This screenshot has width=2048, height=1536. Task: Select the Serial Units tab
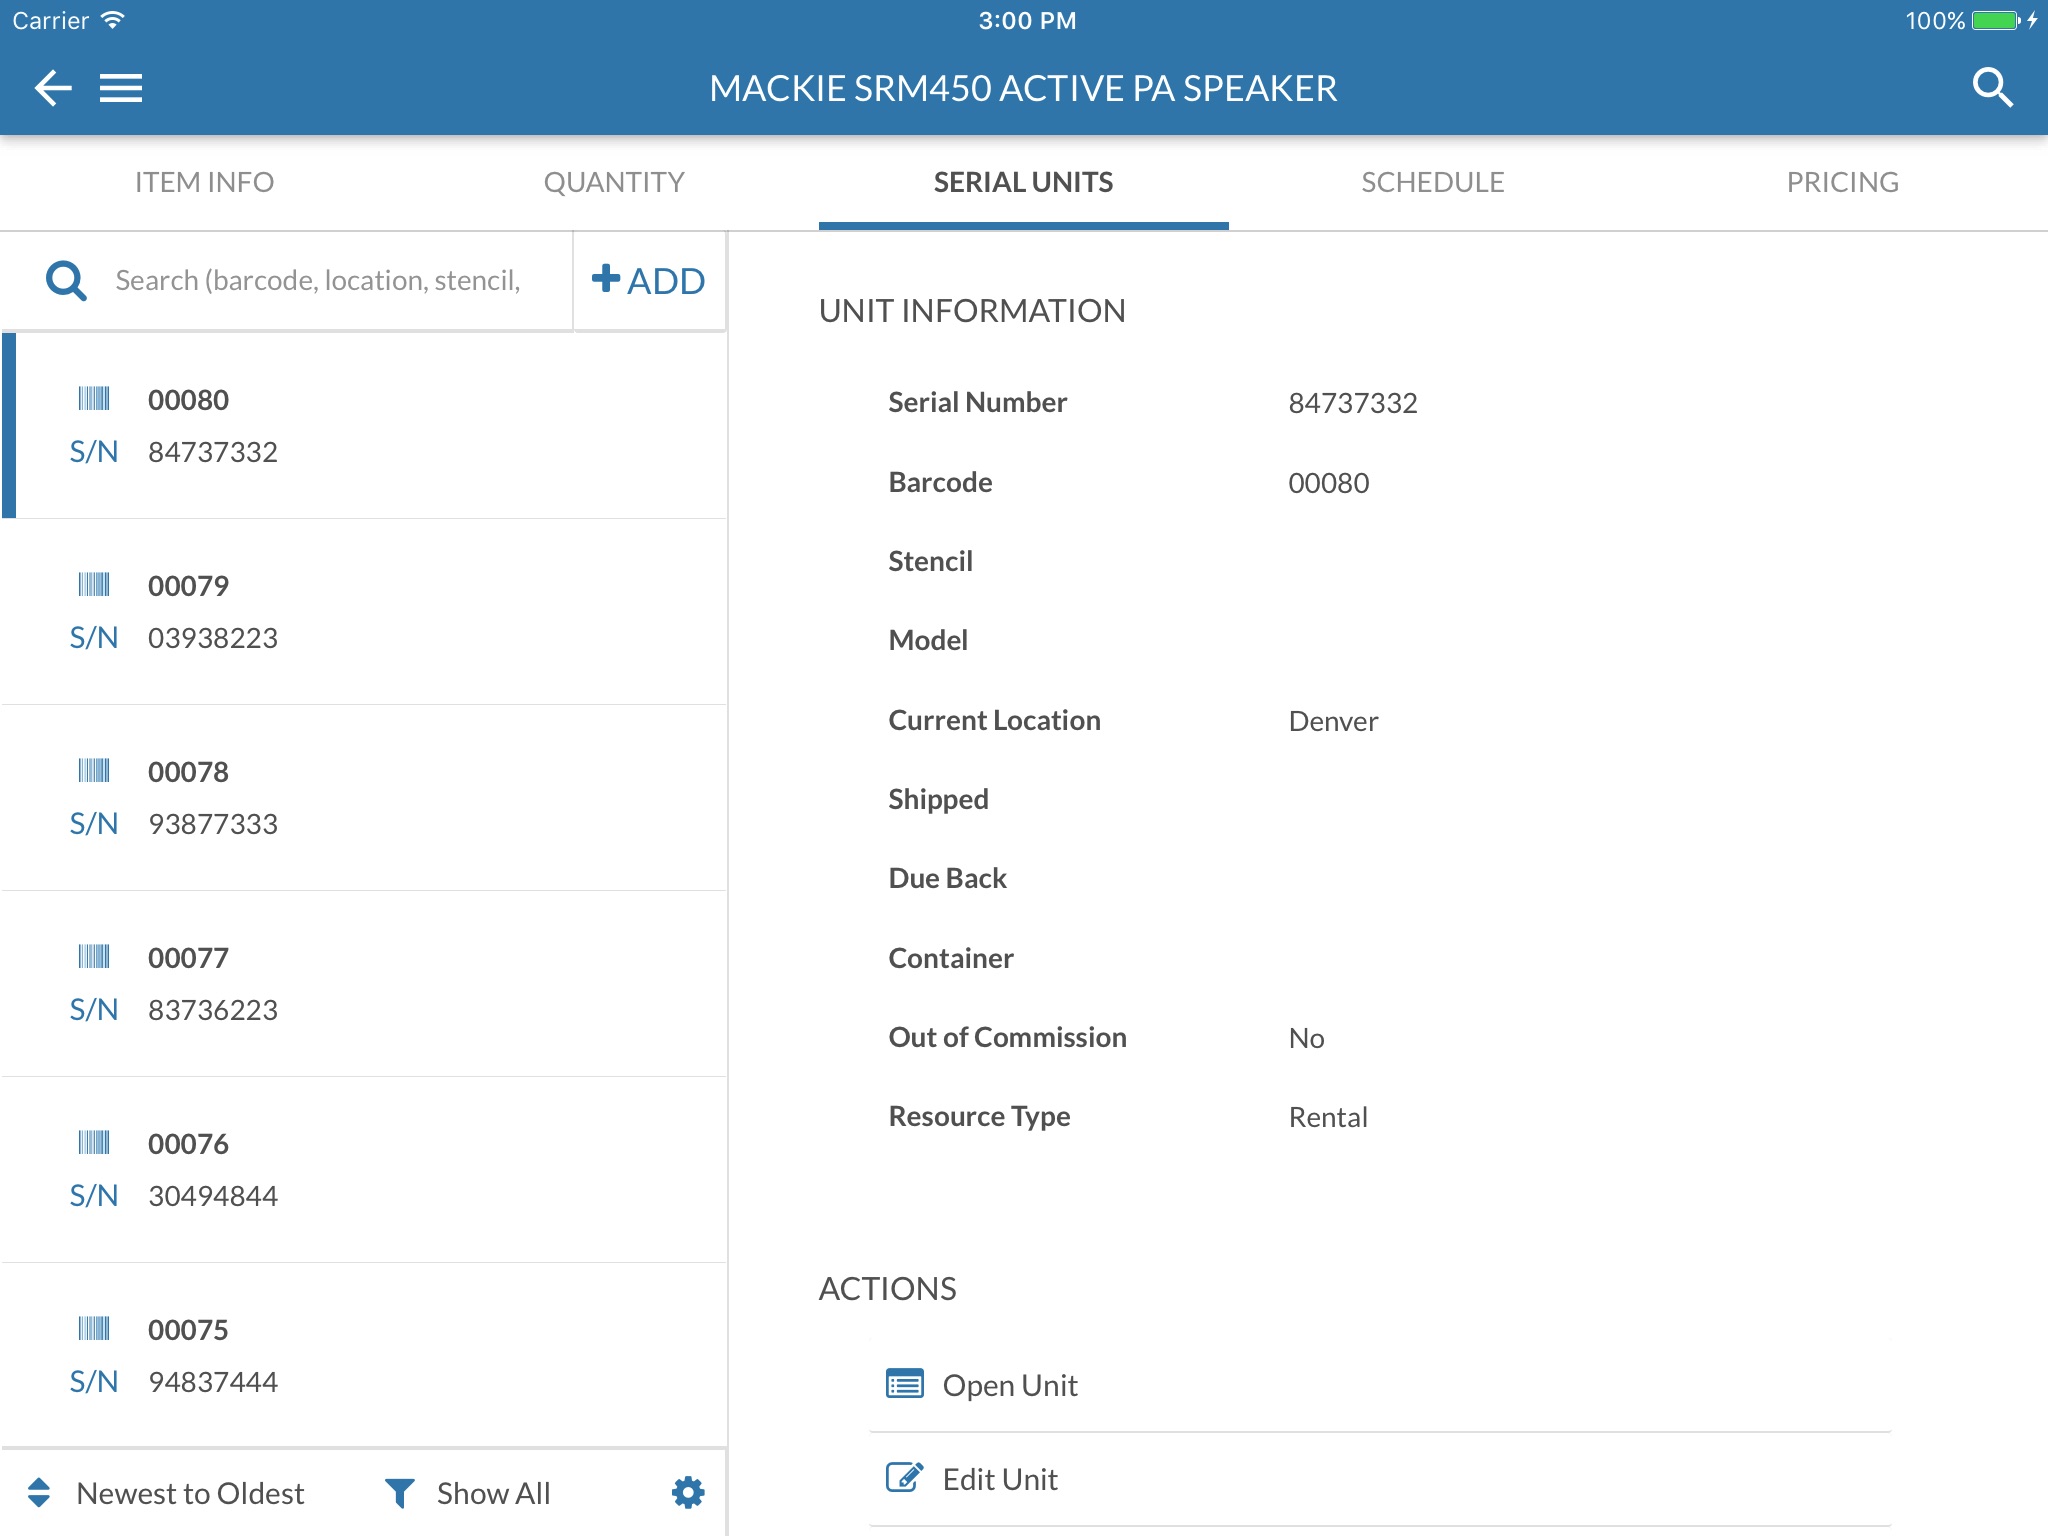tap(1023, 182)
